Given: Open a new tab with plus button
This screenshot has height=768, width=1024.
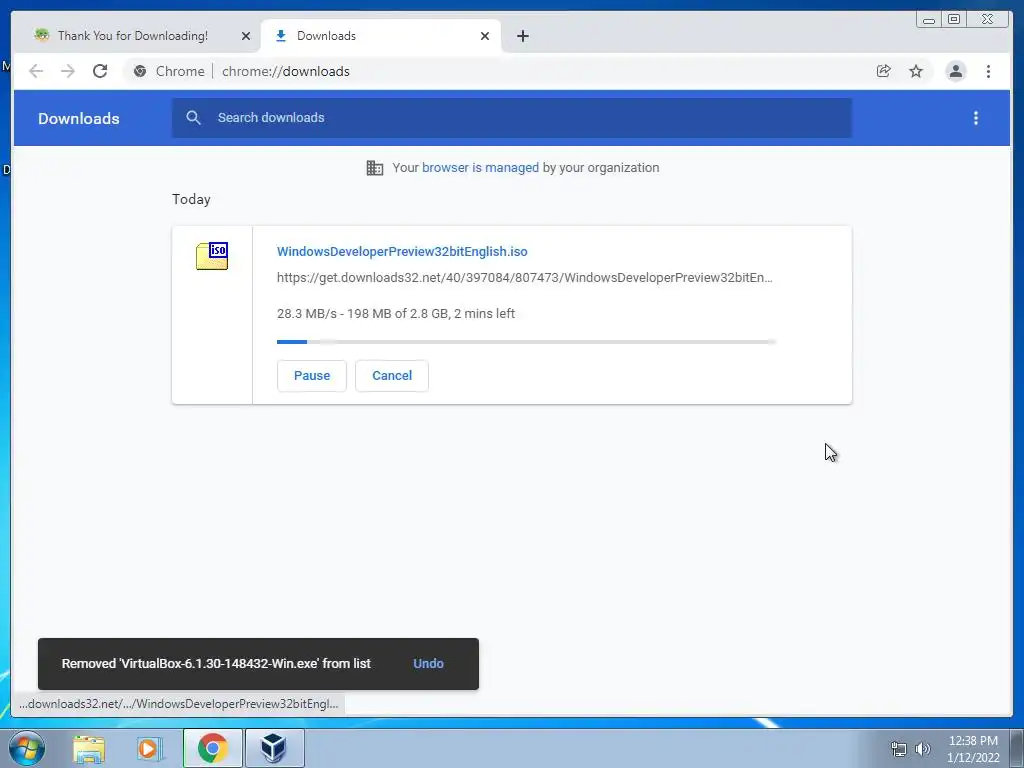Looking at the screenshot, I should click(522, 36).
